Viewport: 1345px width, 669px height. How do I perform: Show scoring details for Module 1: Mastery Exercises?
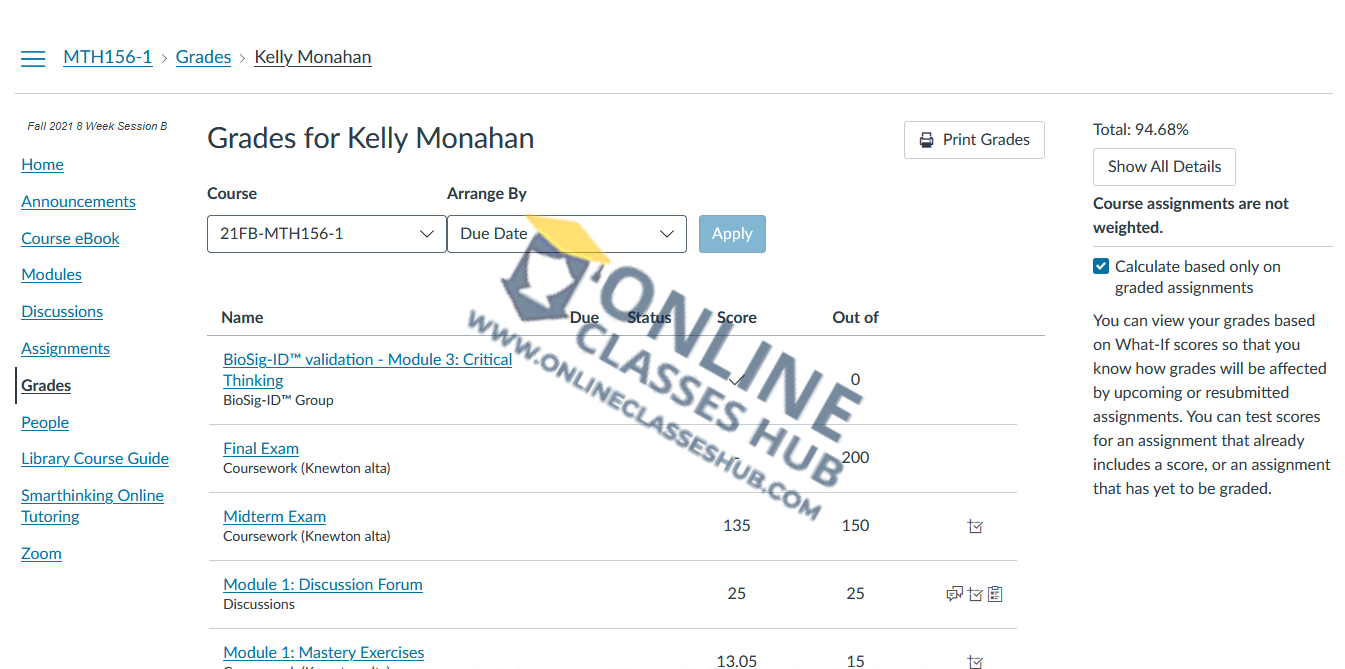pos(975,661)
